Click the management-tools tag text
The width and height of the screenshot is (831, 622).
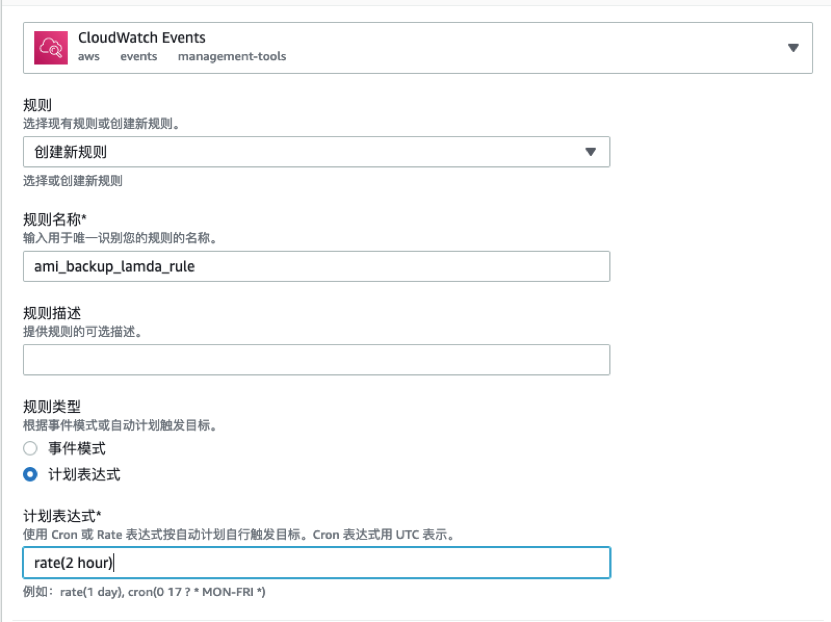tap(232, 56)
